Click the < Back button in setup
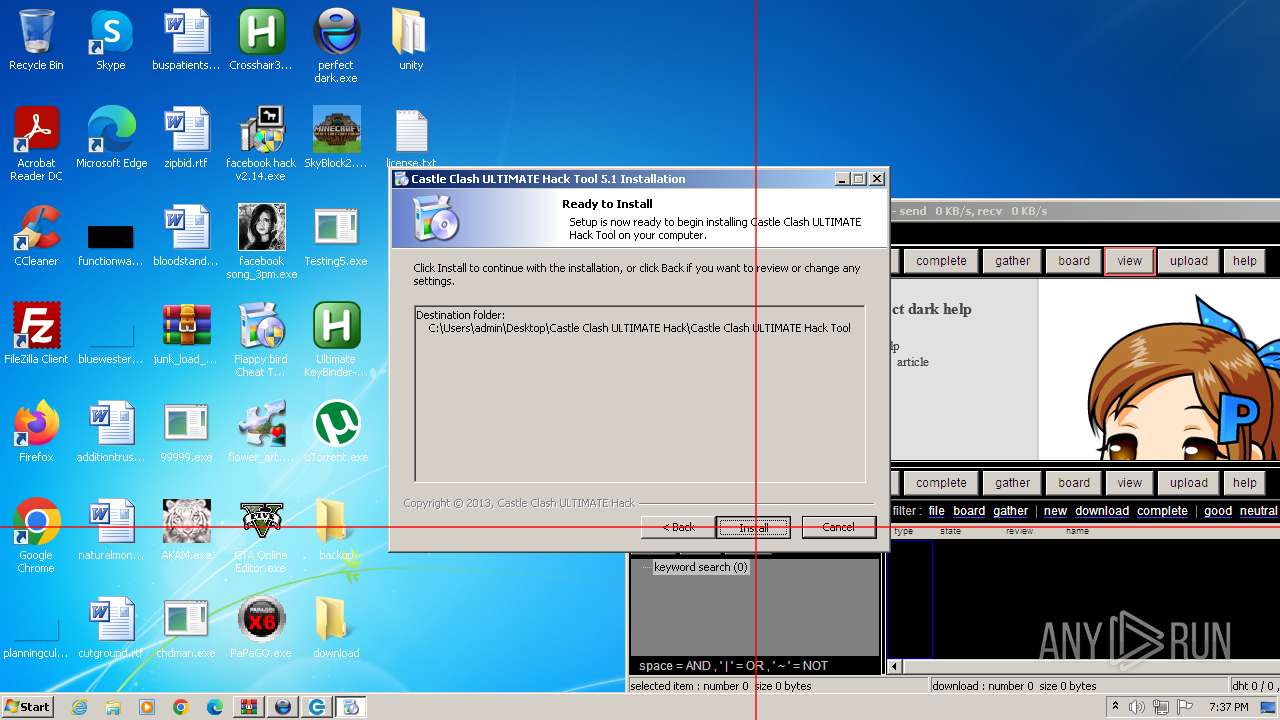 coord(678,527)
